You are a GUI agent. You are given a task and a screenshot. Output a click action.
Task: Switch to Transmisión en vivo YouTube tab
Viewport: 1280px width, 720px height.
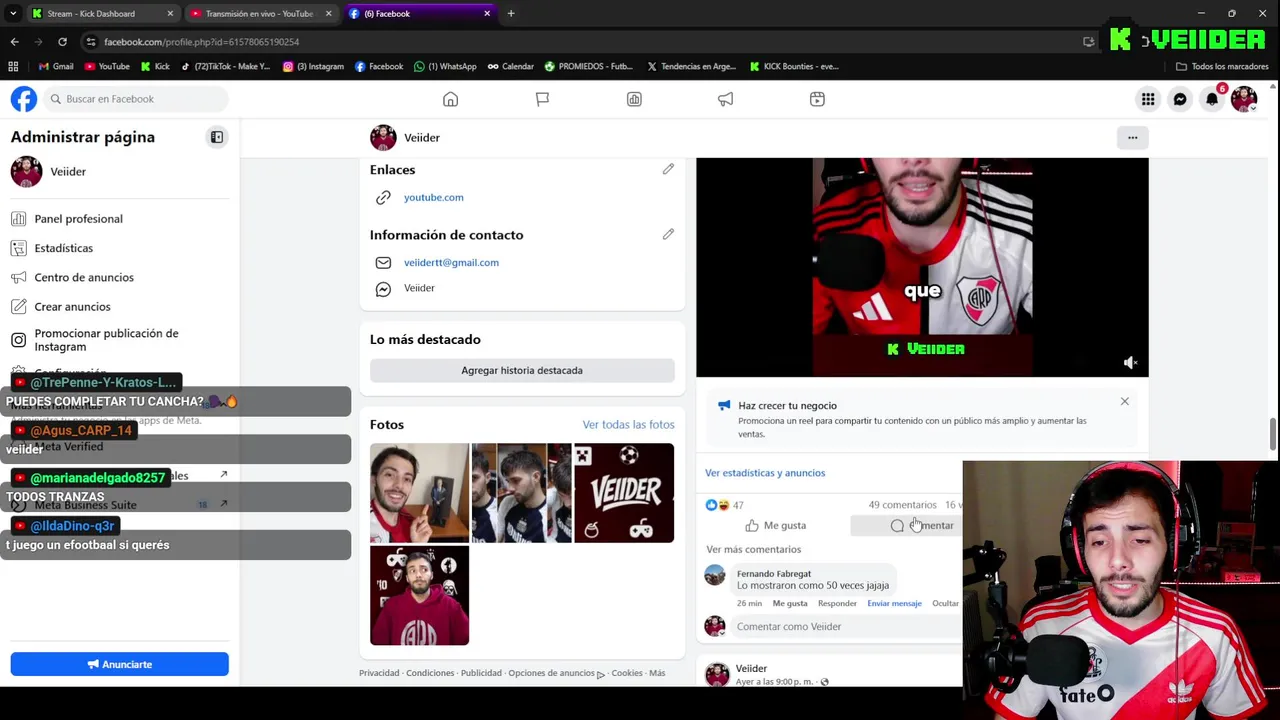tap(259, 14)
